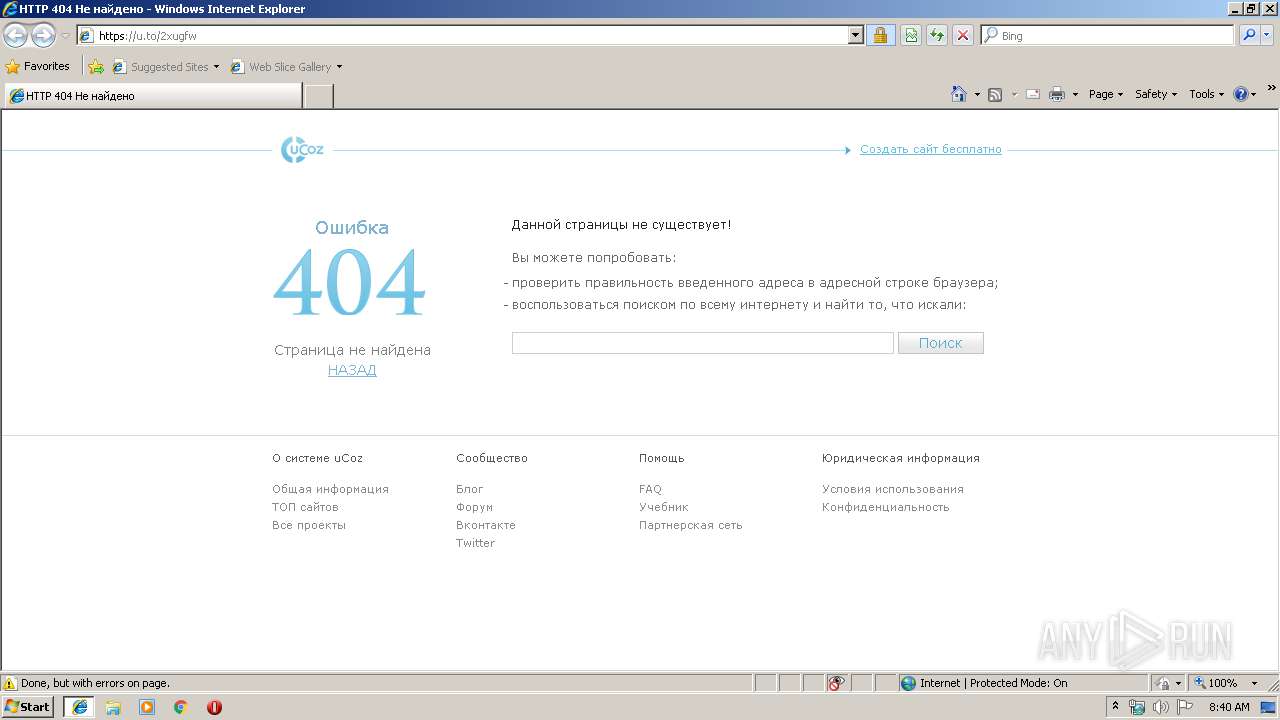The width and height of the screenshot is (1280, 720).
Task: Open the Все проекты link
Action: 309,525
